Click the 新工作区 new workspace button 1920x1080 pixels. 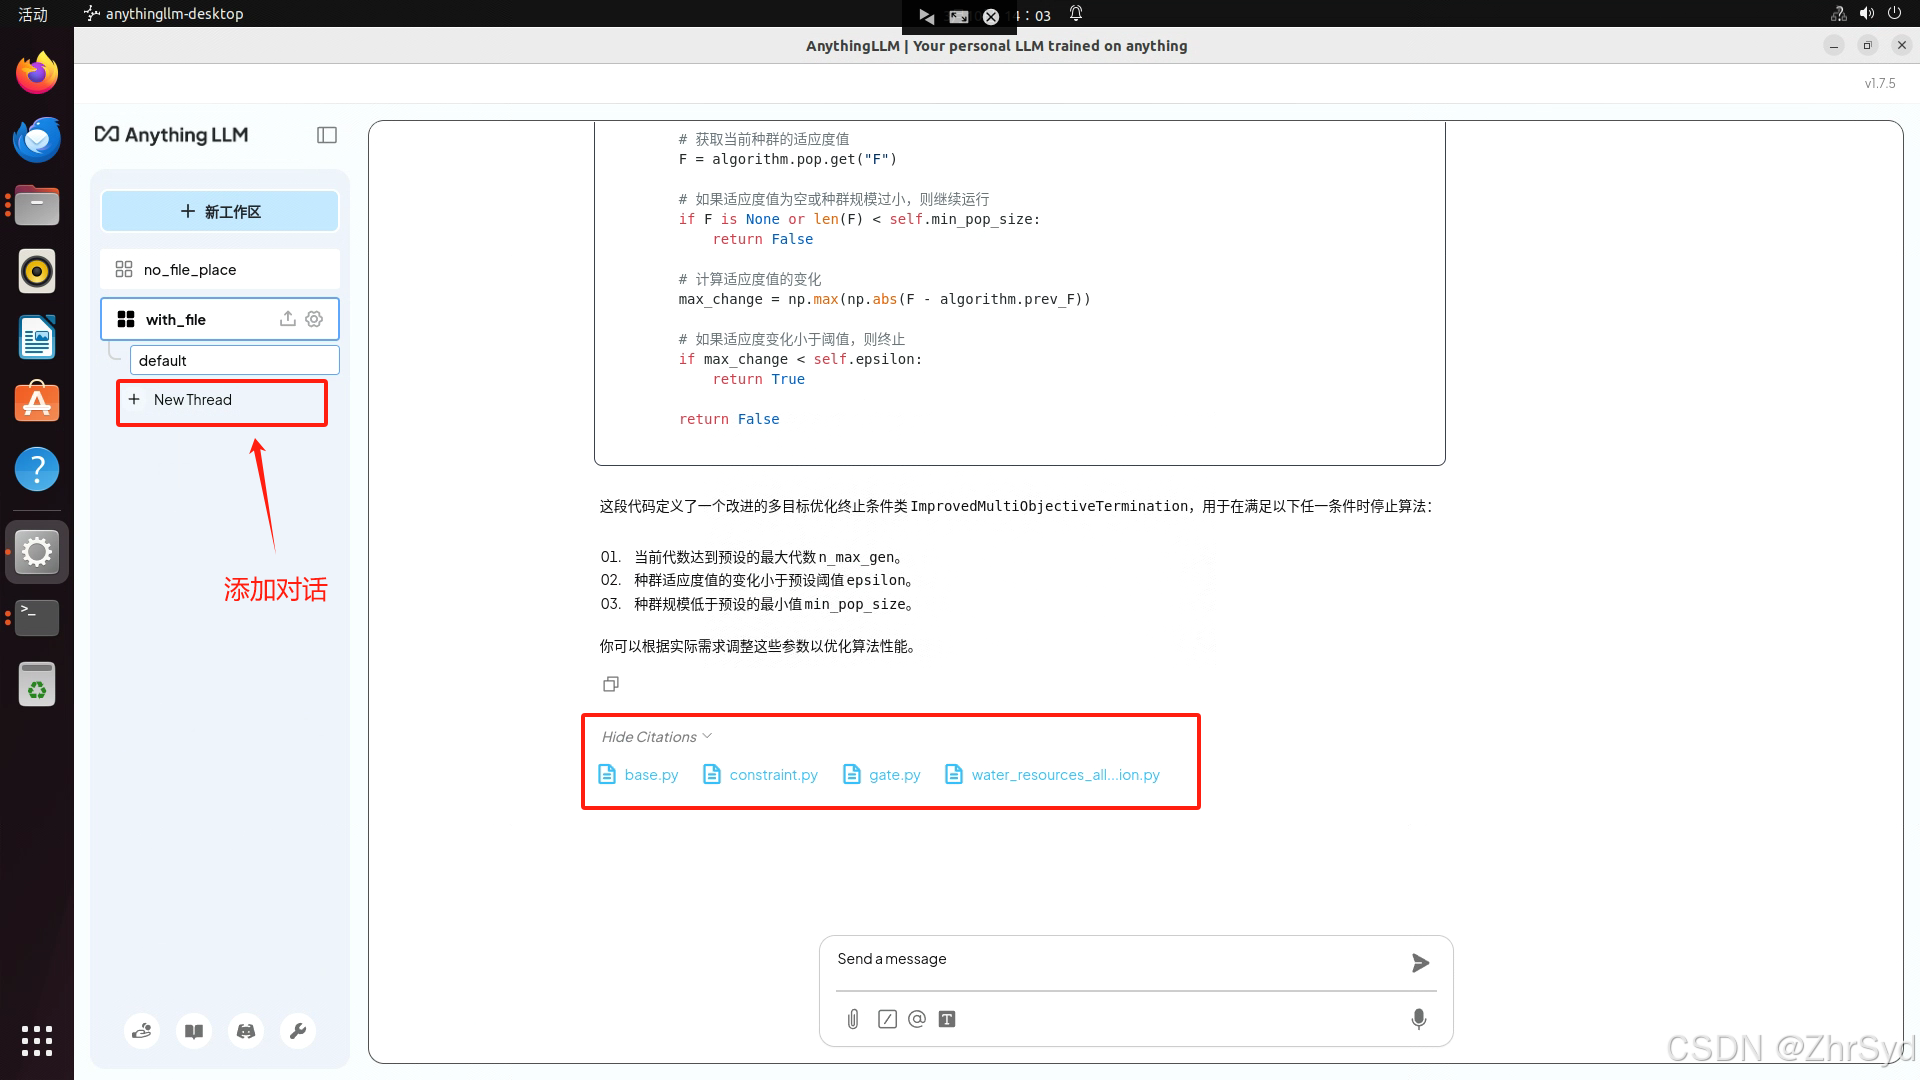coord(220,212)
